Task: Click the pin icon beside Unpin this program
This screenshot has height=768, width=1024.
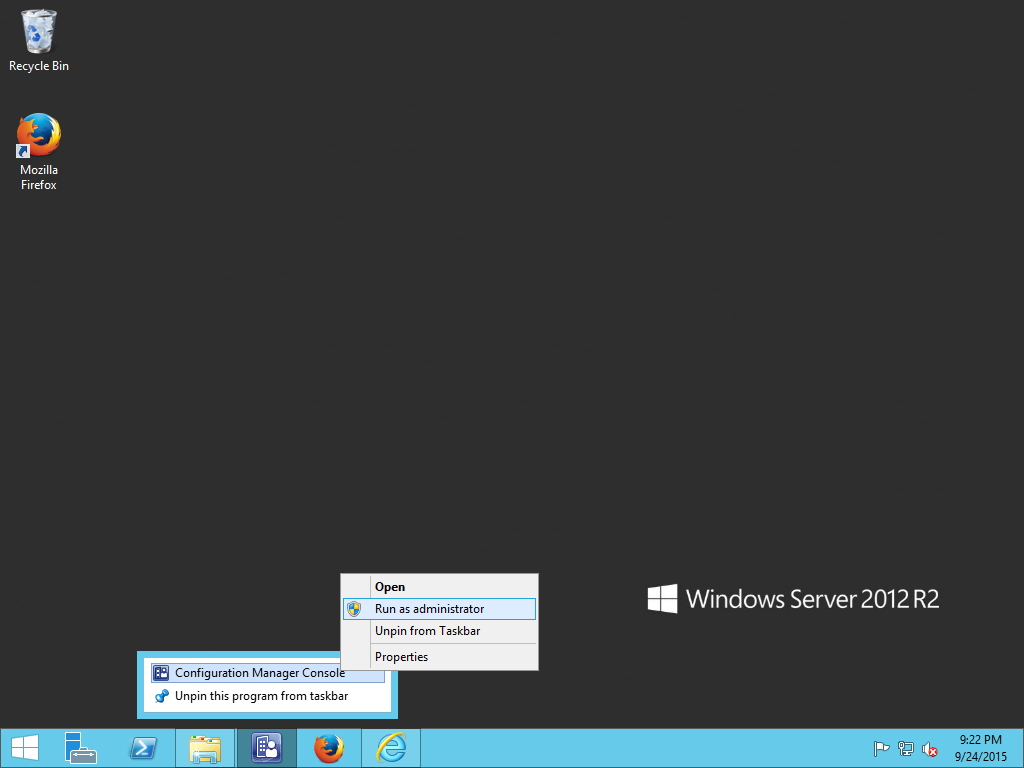Action: pos(161,696)
